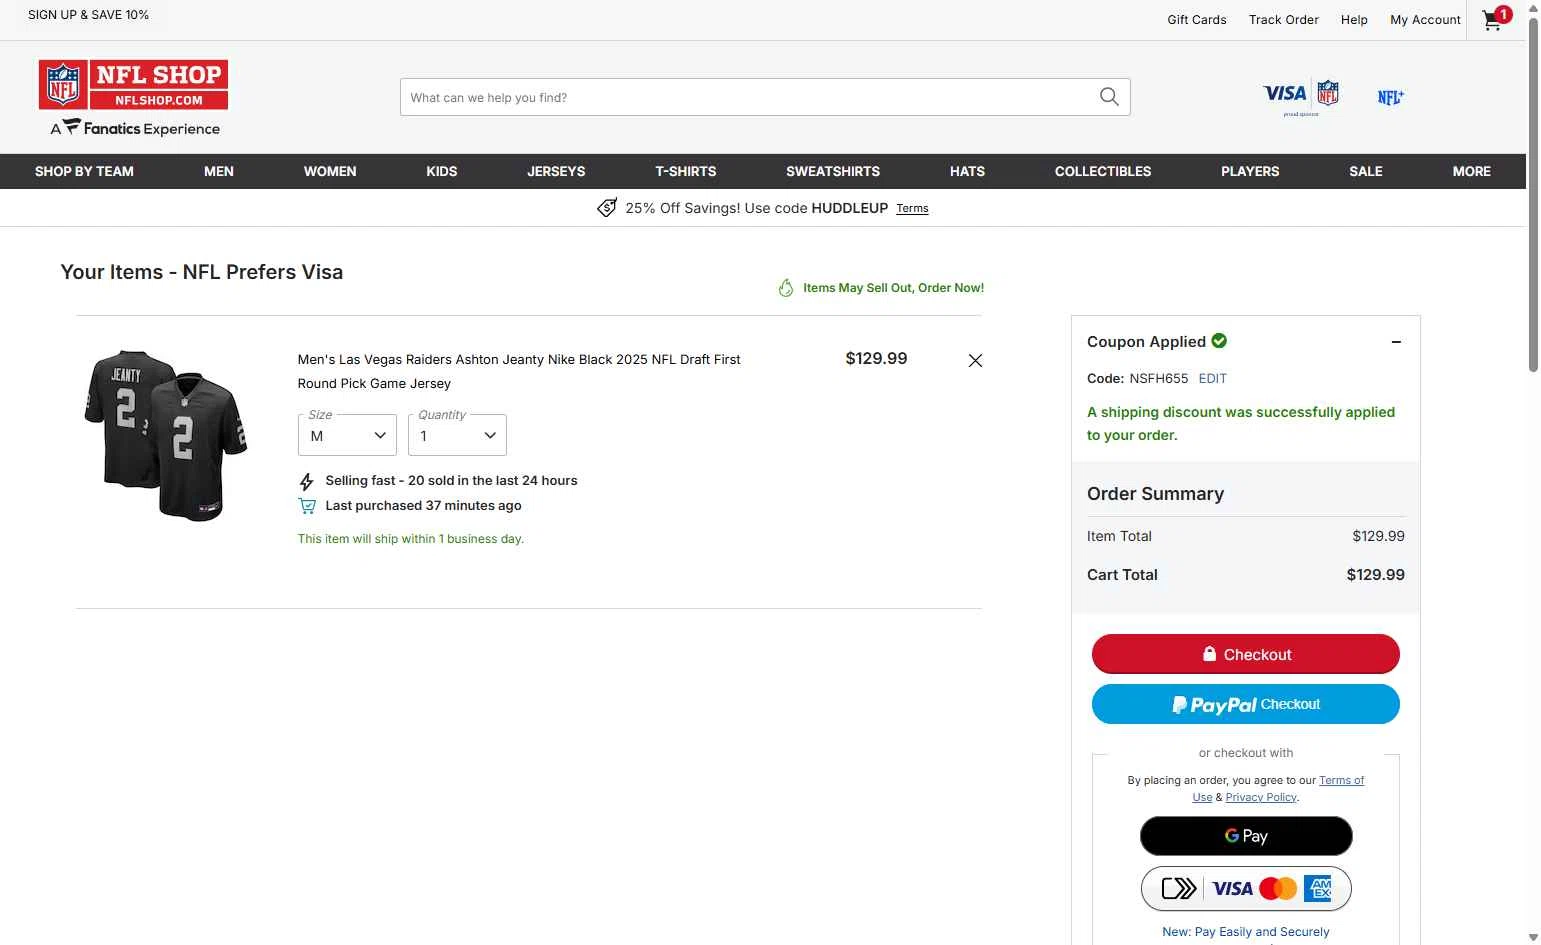Collapse the Coupon Applied section

point(1396,342)
